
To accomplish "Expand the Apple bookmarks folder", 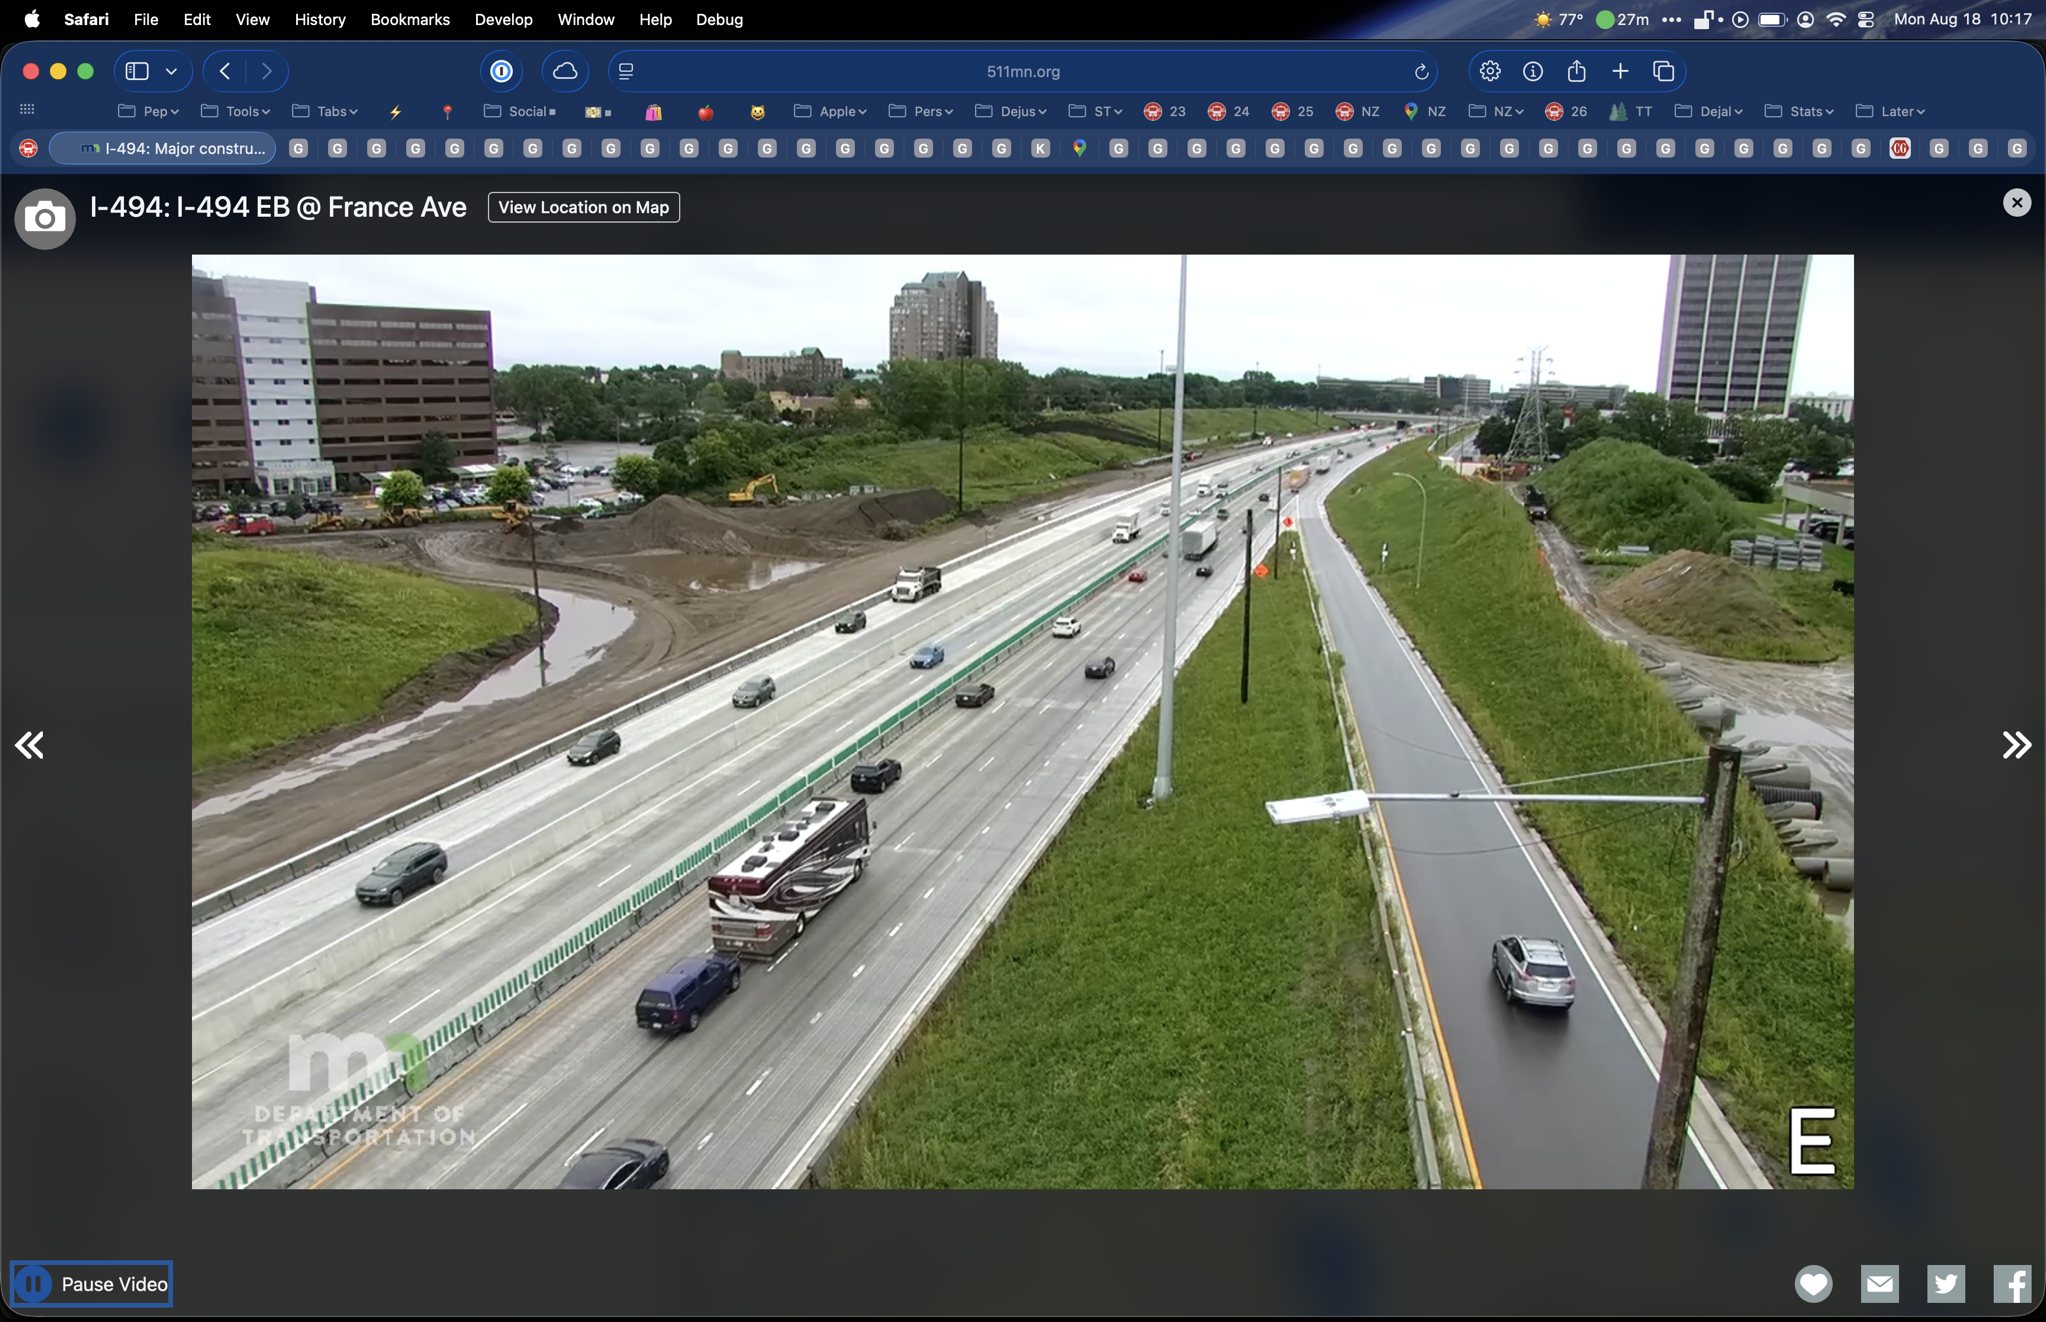I will (830, 111).
